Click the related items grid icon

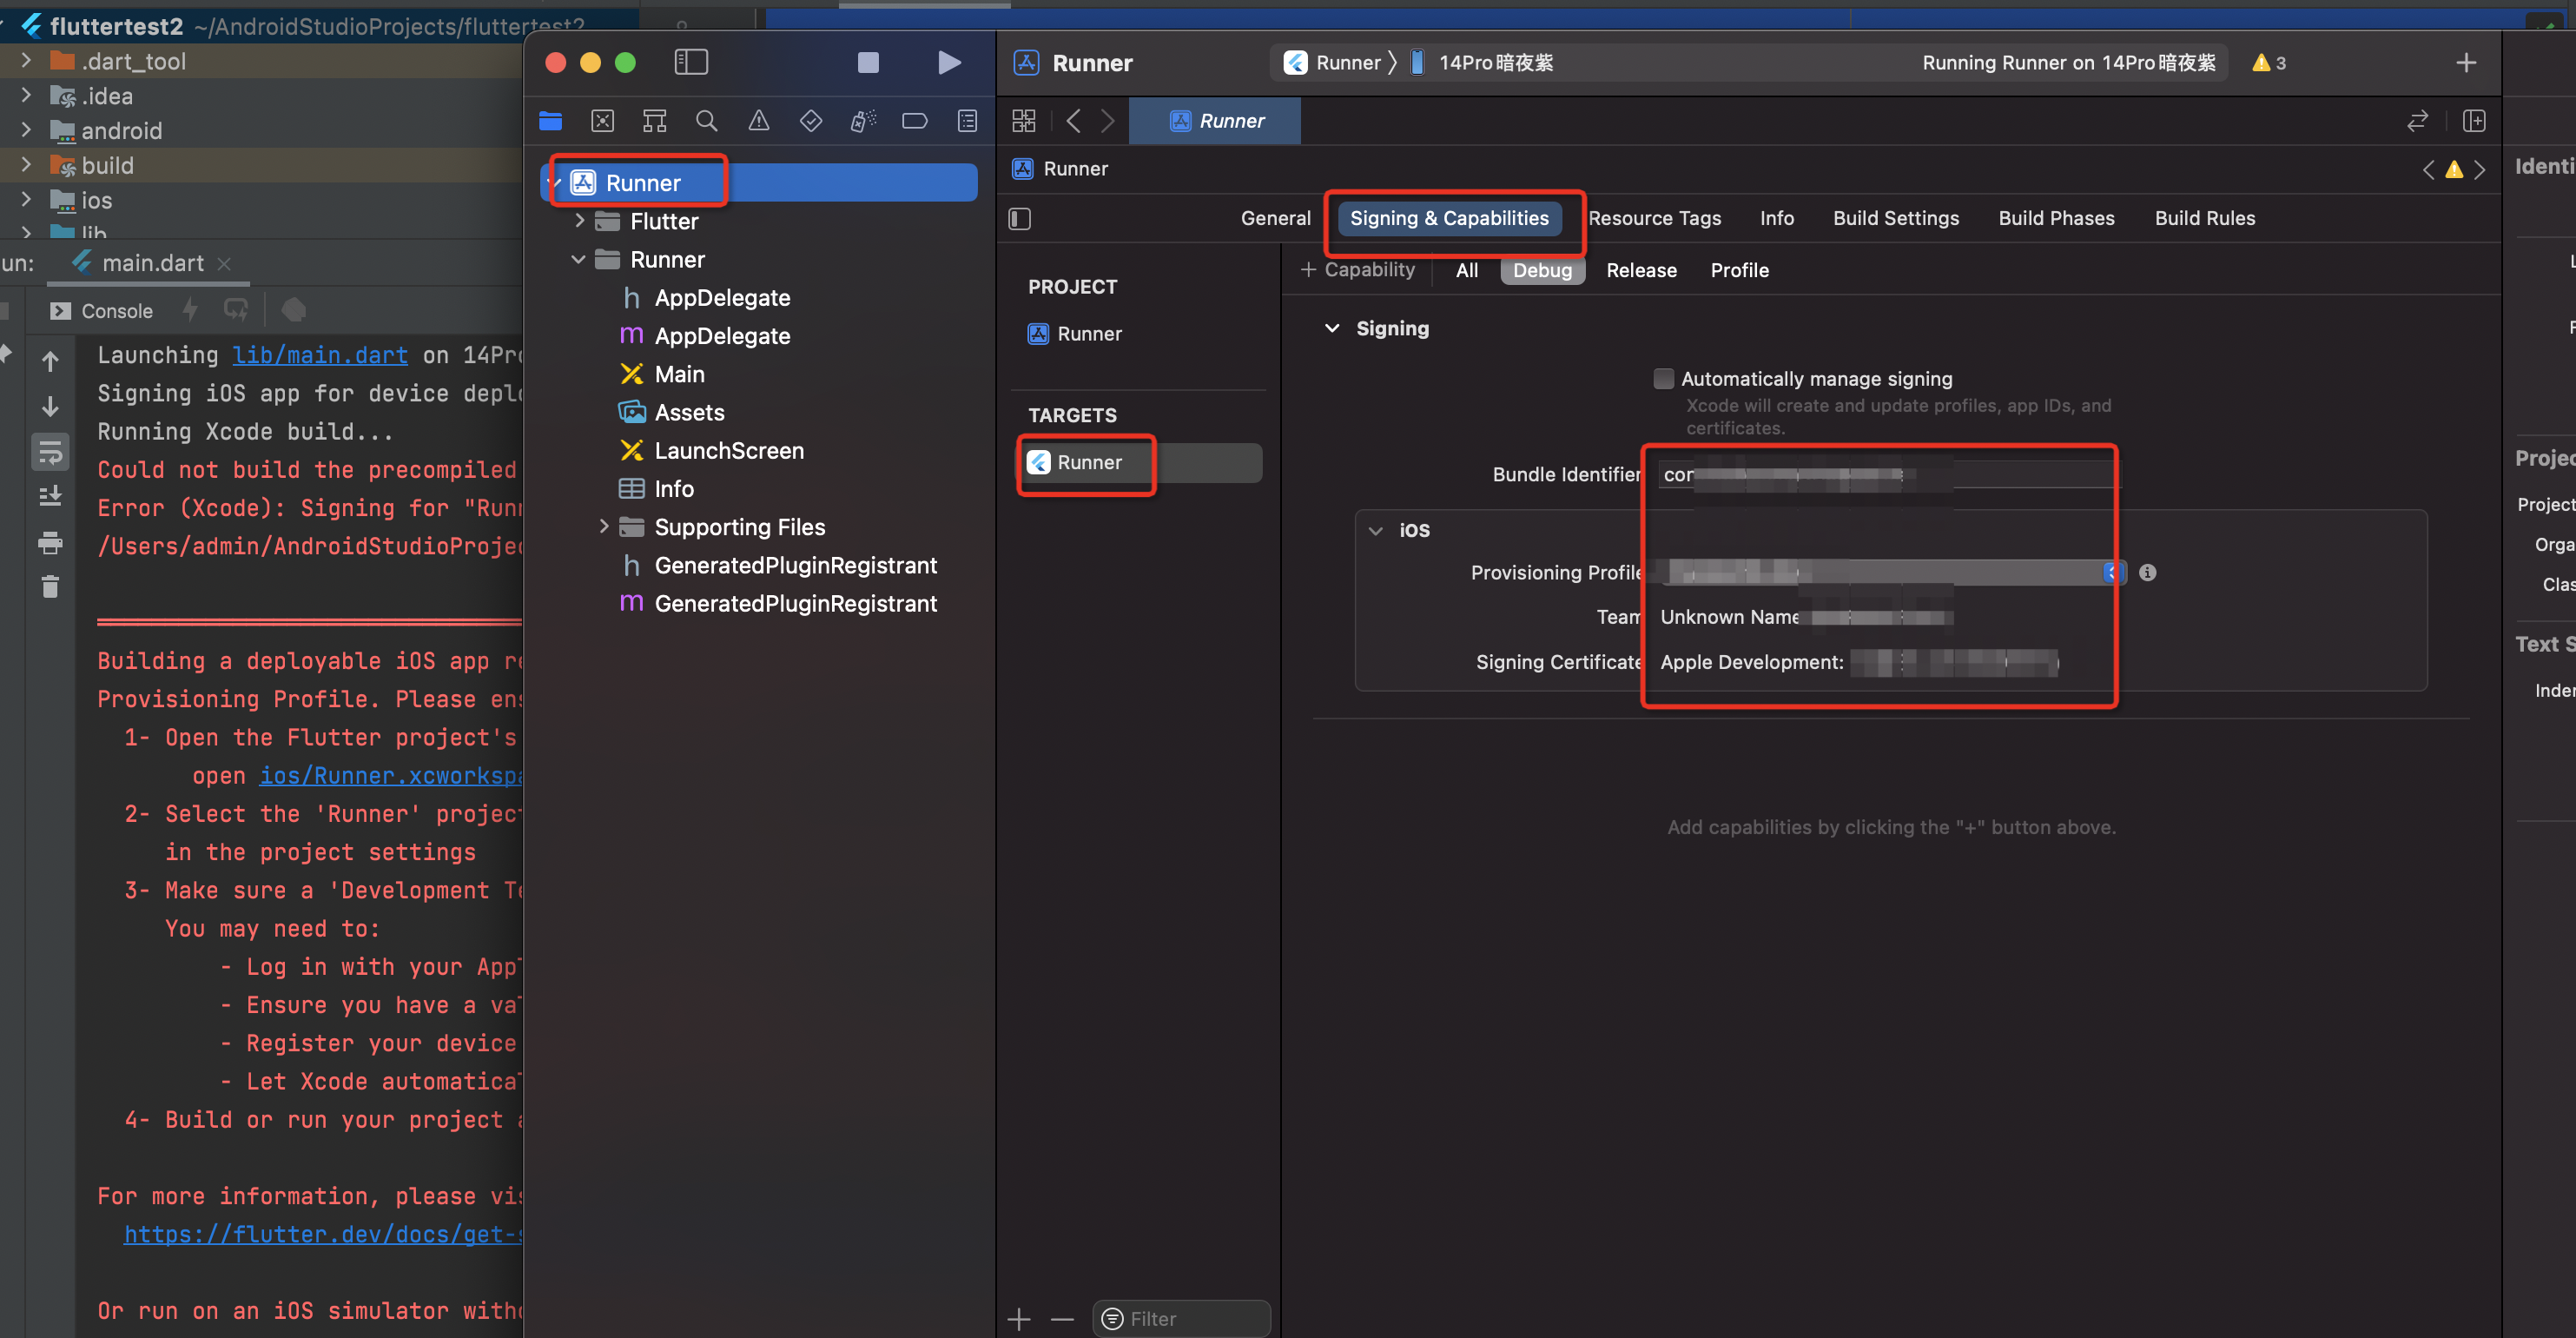pyautogui.click(x=1024, y=121)
